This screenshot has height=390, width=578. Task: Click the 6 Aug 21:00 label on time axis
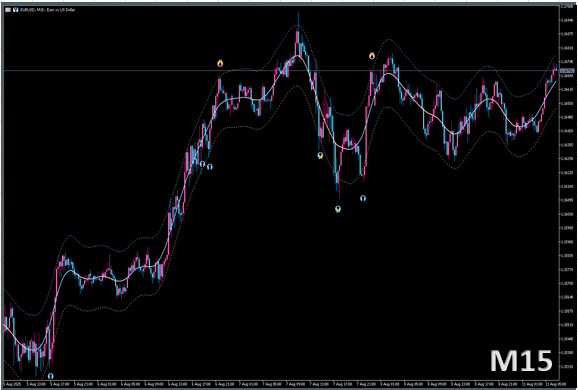224,384
